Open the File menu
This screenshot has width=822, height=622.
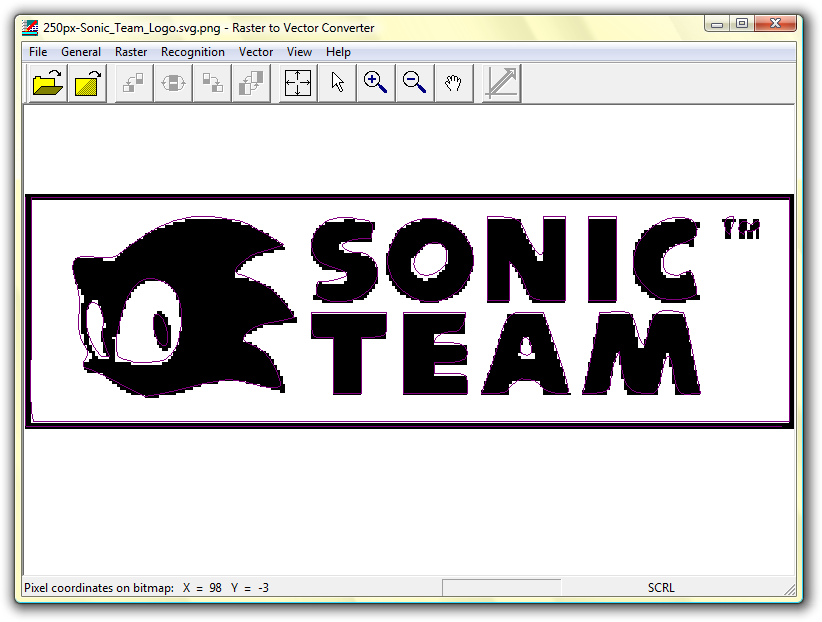(x=38, y=52)
